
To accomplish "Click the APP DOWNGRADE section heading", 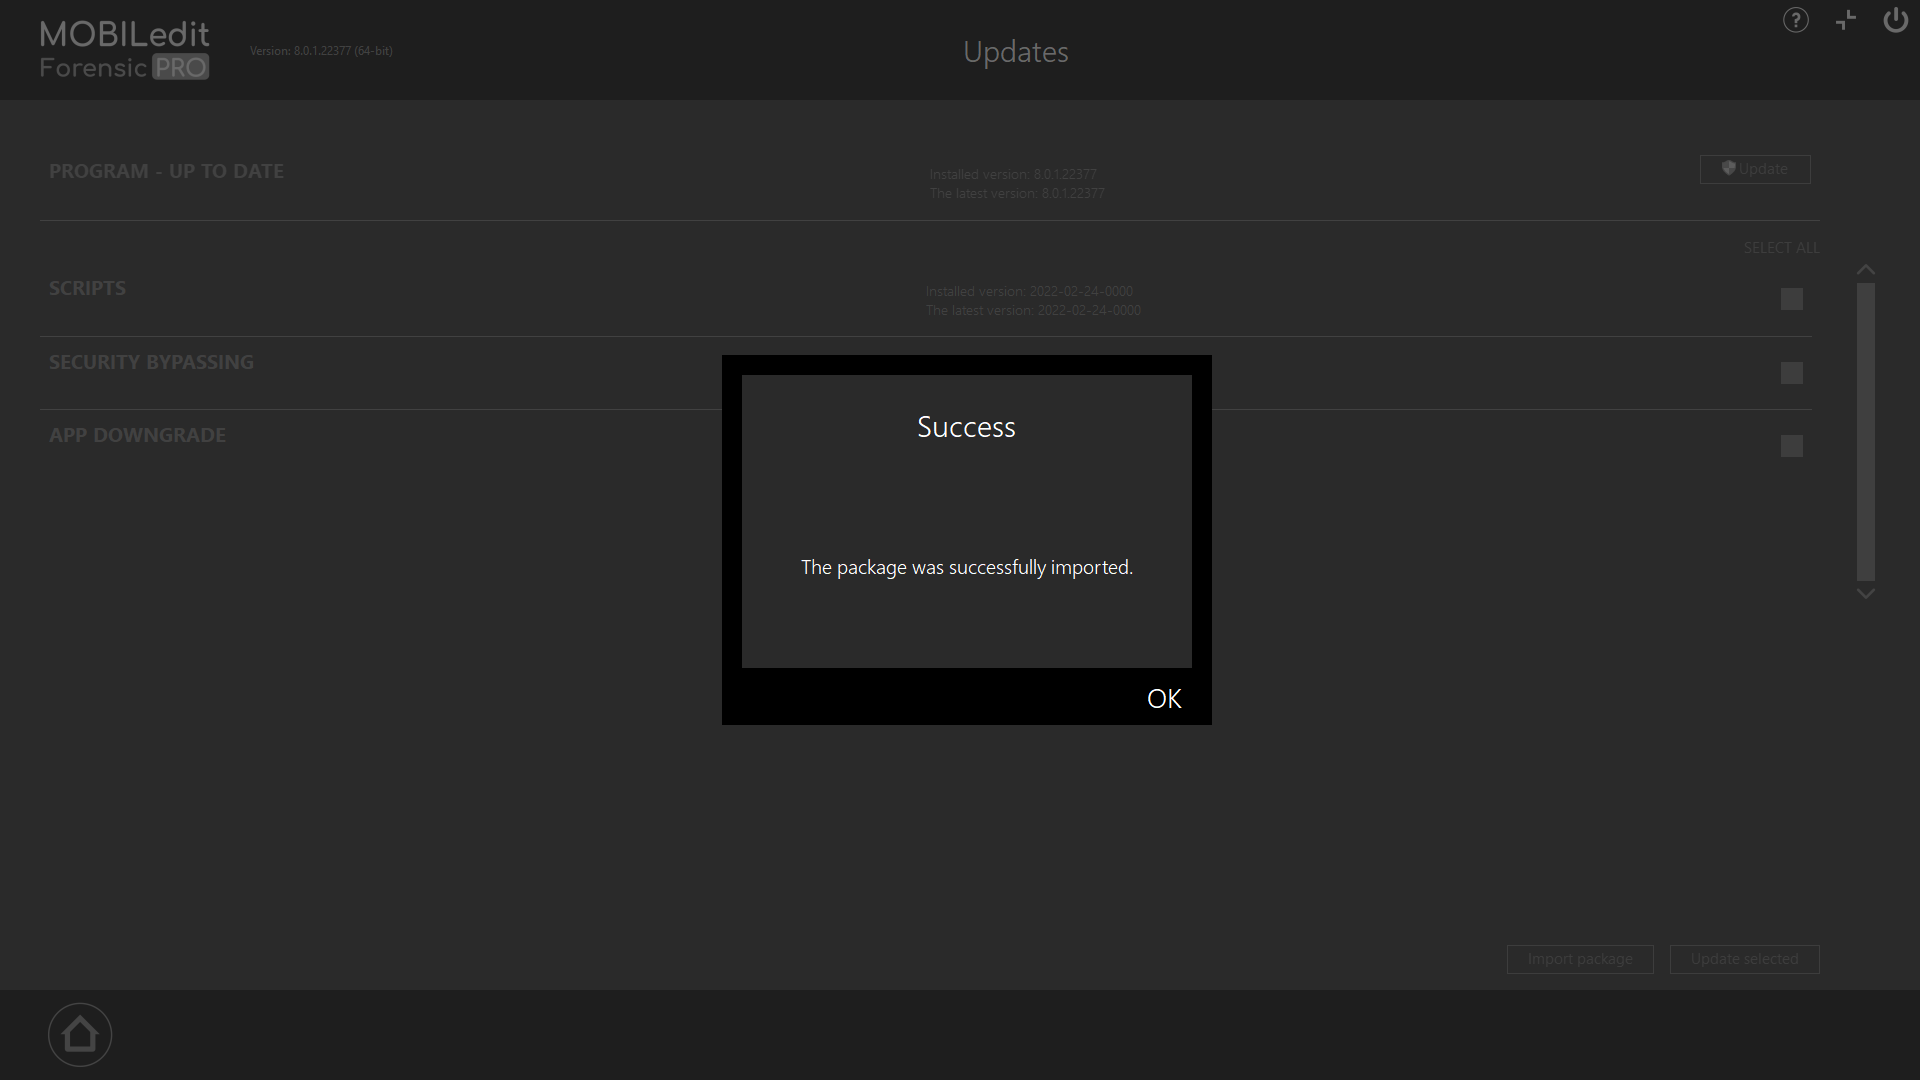I will click(x=137, y=434).
